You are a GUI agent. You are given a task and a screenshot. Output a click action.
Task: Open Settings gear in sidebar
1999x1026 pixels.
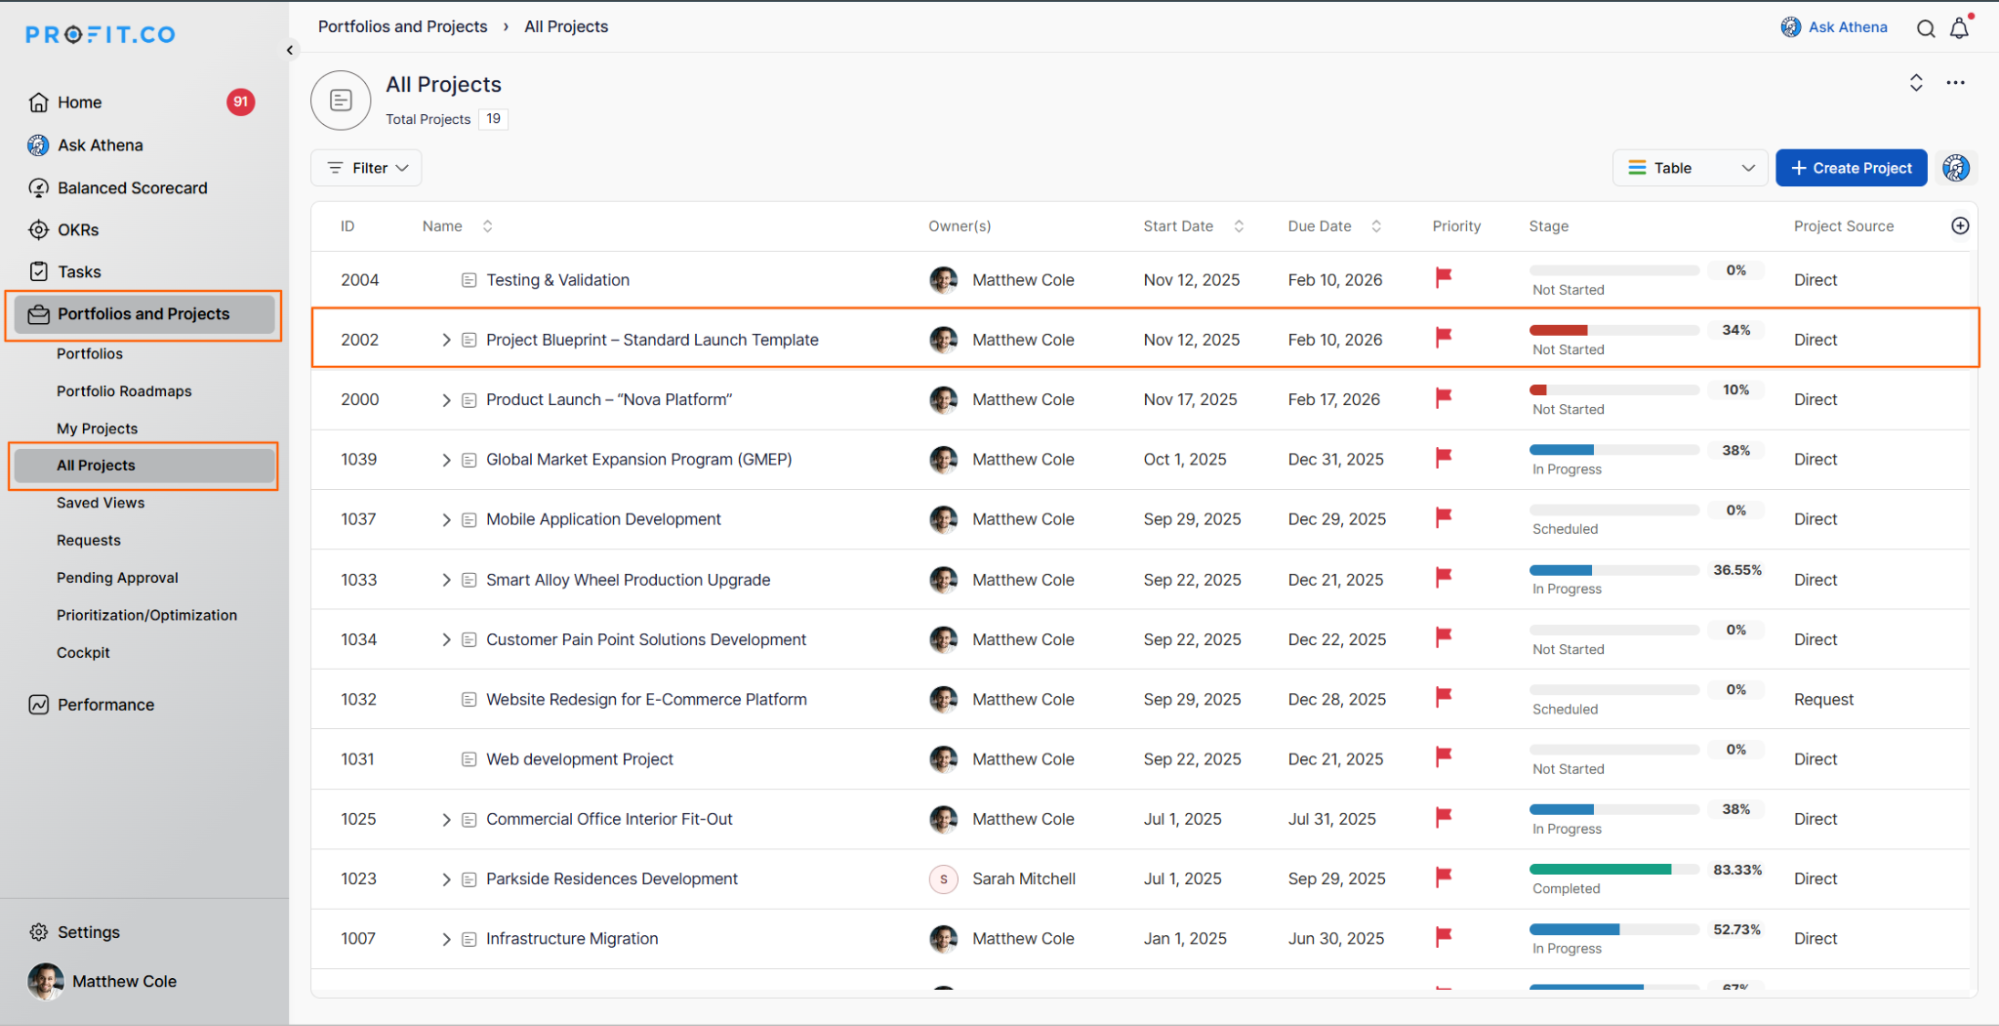click(x=39, y=932)
